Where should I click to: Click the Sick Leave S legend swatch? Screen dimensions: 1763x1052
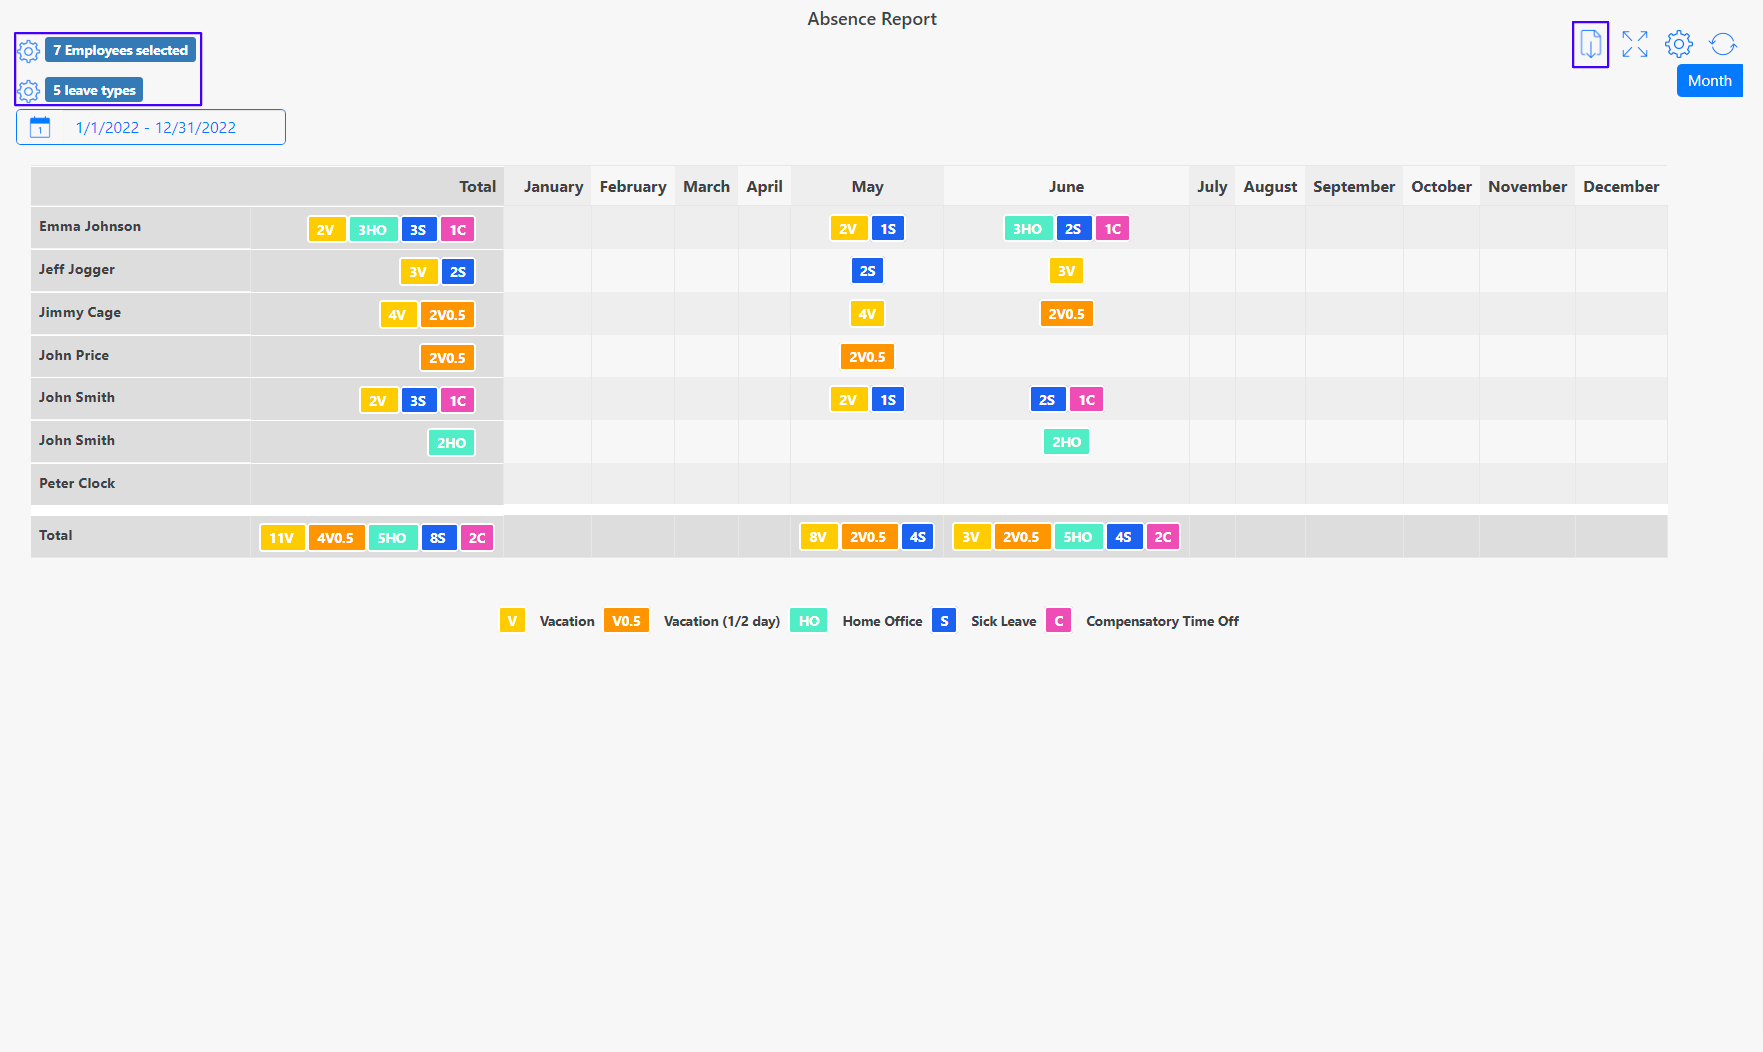pyautogui.click(x=944, y=621)
